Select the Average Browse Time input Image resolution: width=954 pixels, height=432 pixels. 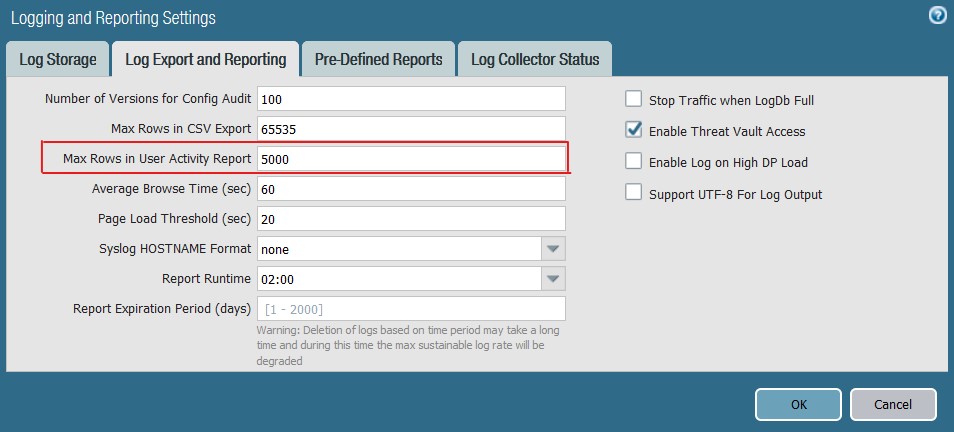pos(411,189)
